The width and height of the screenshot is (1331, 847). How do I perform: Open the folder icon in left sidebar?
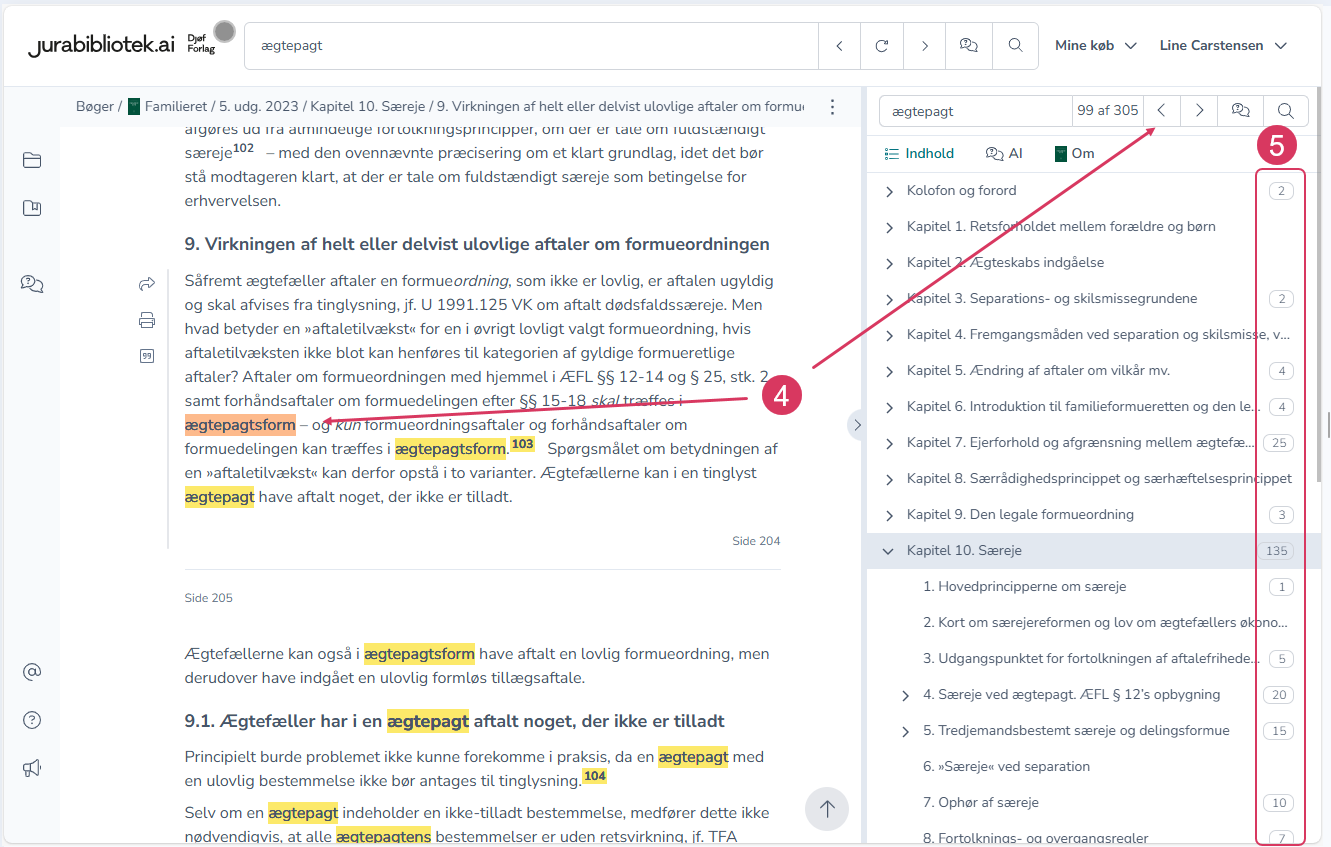32,160
